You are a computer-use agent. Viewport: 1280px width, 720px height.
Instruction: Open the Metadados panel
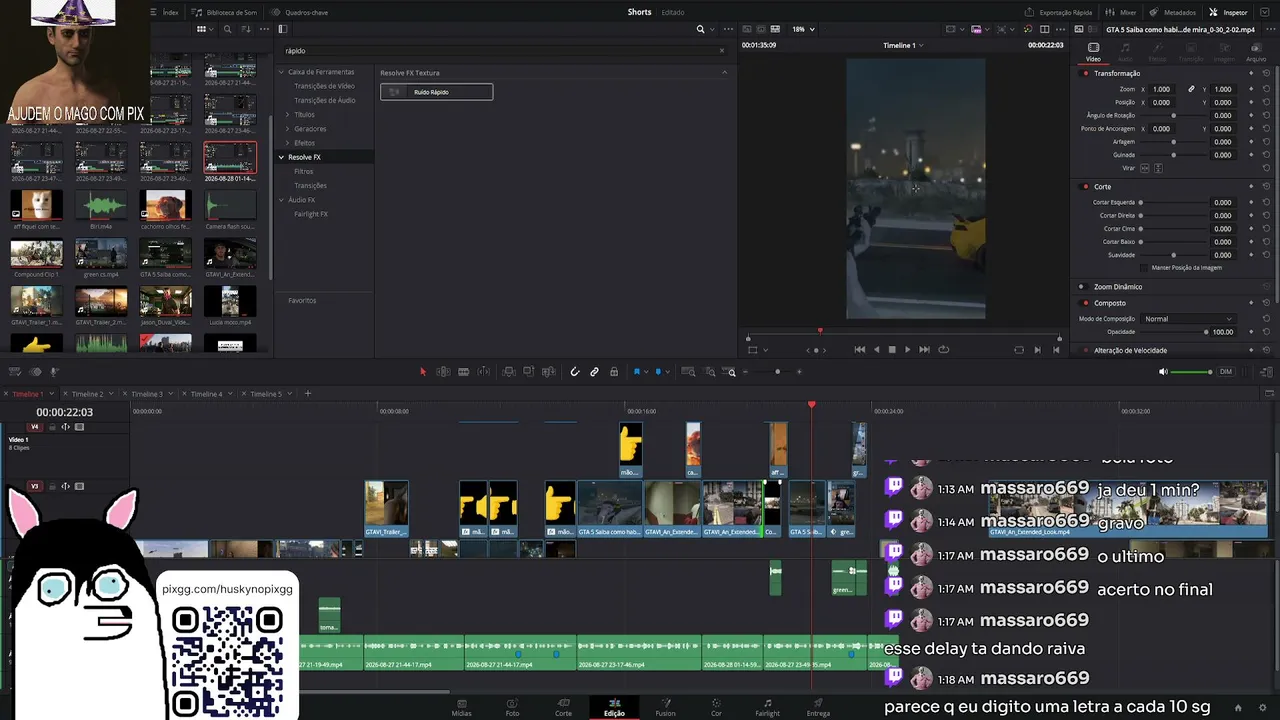pyautogui.click(x=1174, y=12)
